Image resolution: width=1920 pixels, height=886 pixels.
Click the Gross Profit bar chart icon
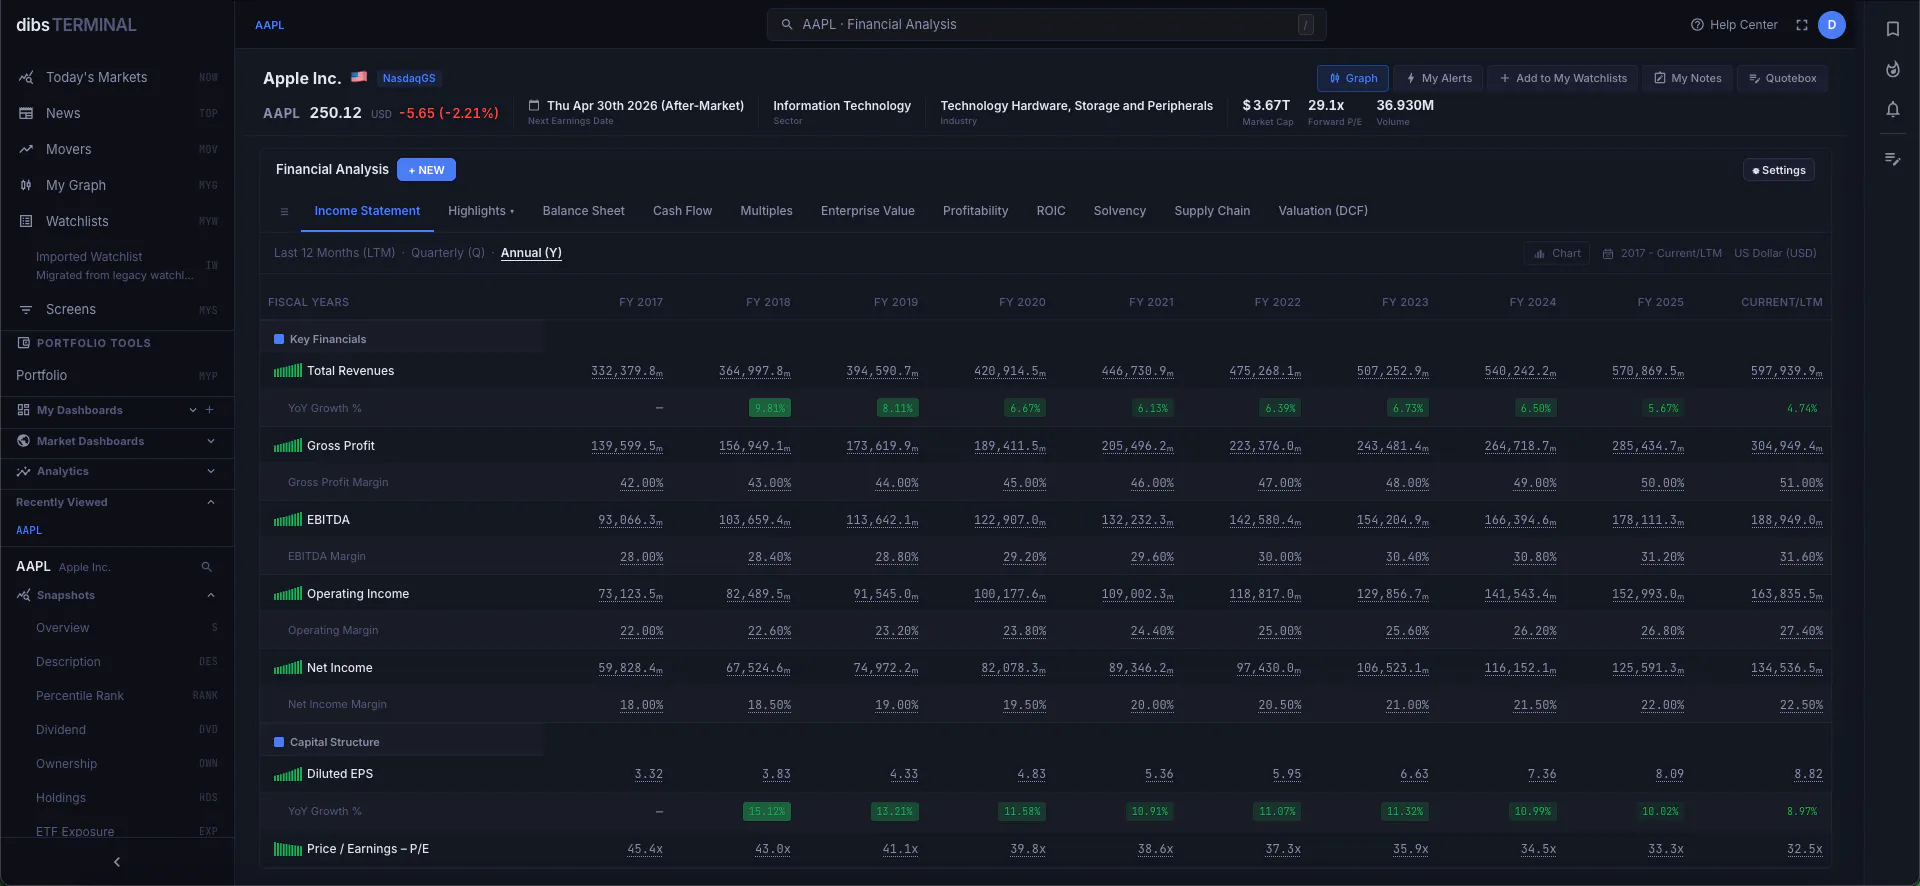tap(288, 446)
